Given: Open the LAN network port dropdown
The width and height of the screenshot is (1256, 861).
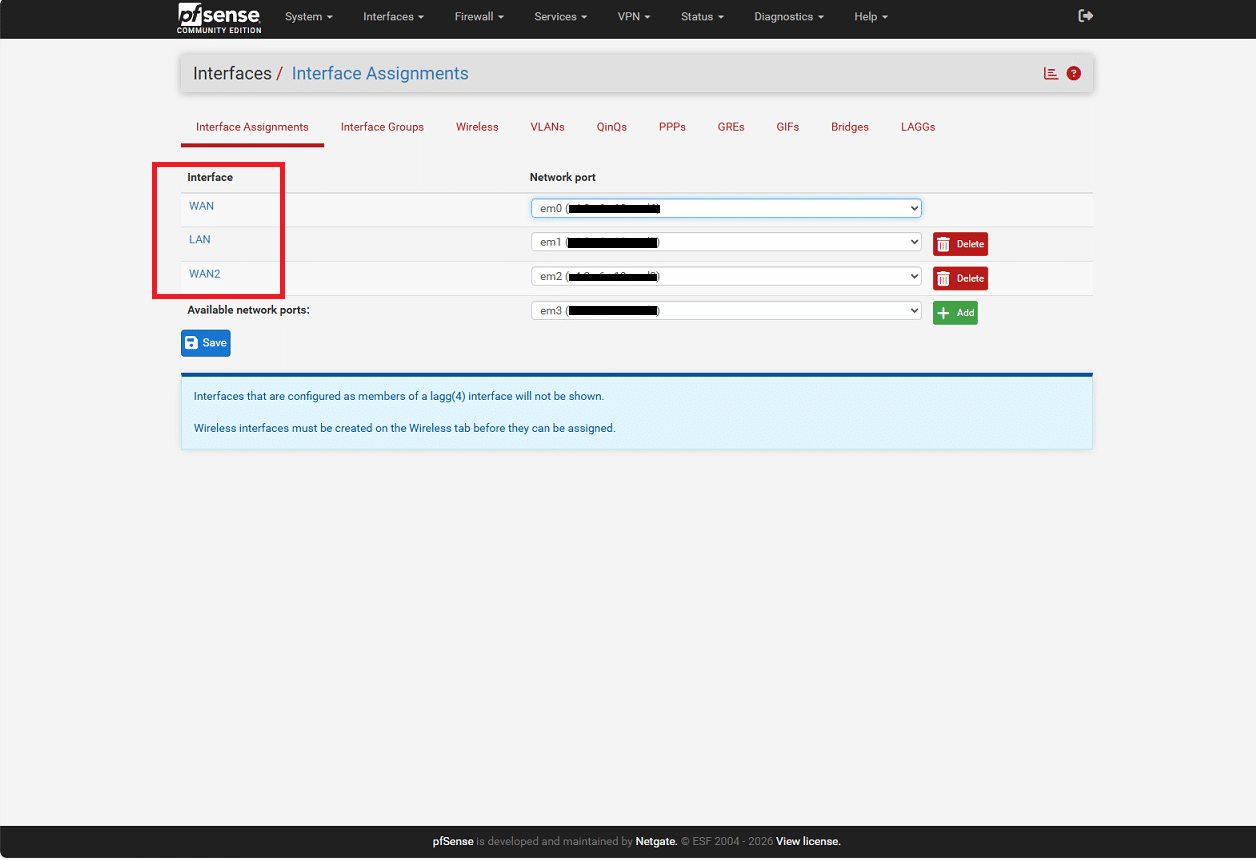Looking at the screenshot, I should pos(725,242).
